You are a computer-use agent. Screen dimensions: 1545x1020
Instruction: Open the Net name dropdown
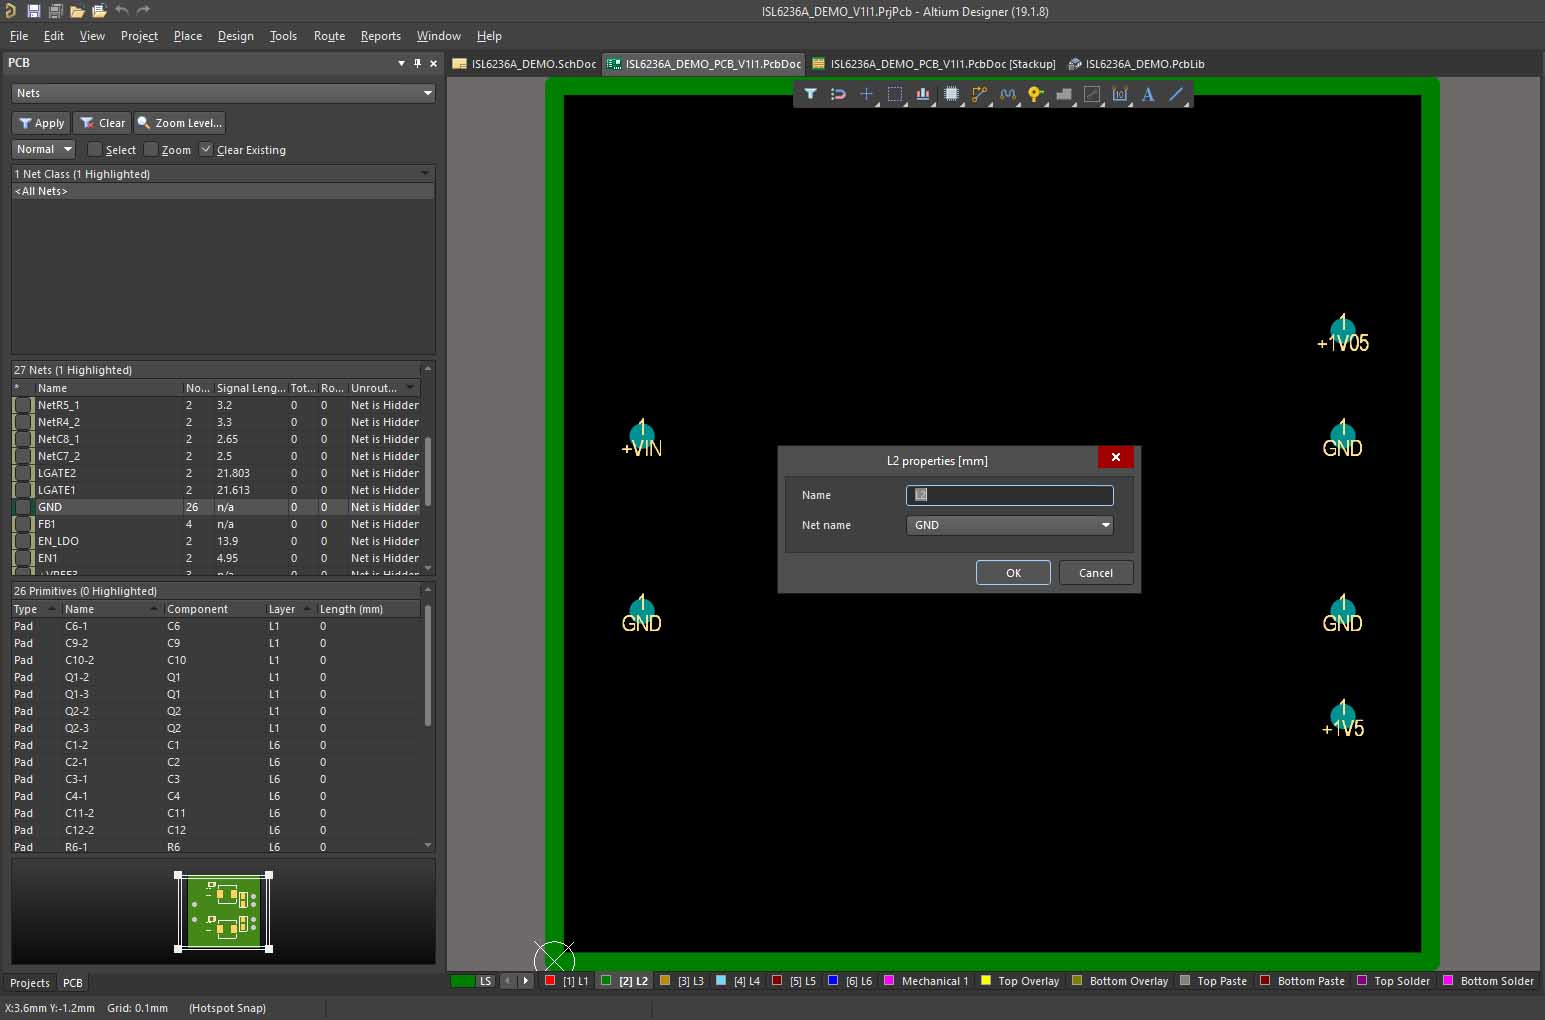(1105, 525)
